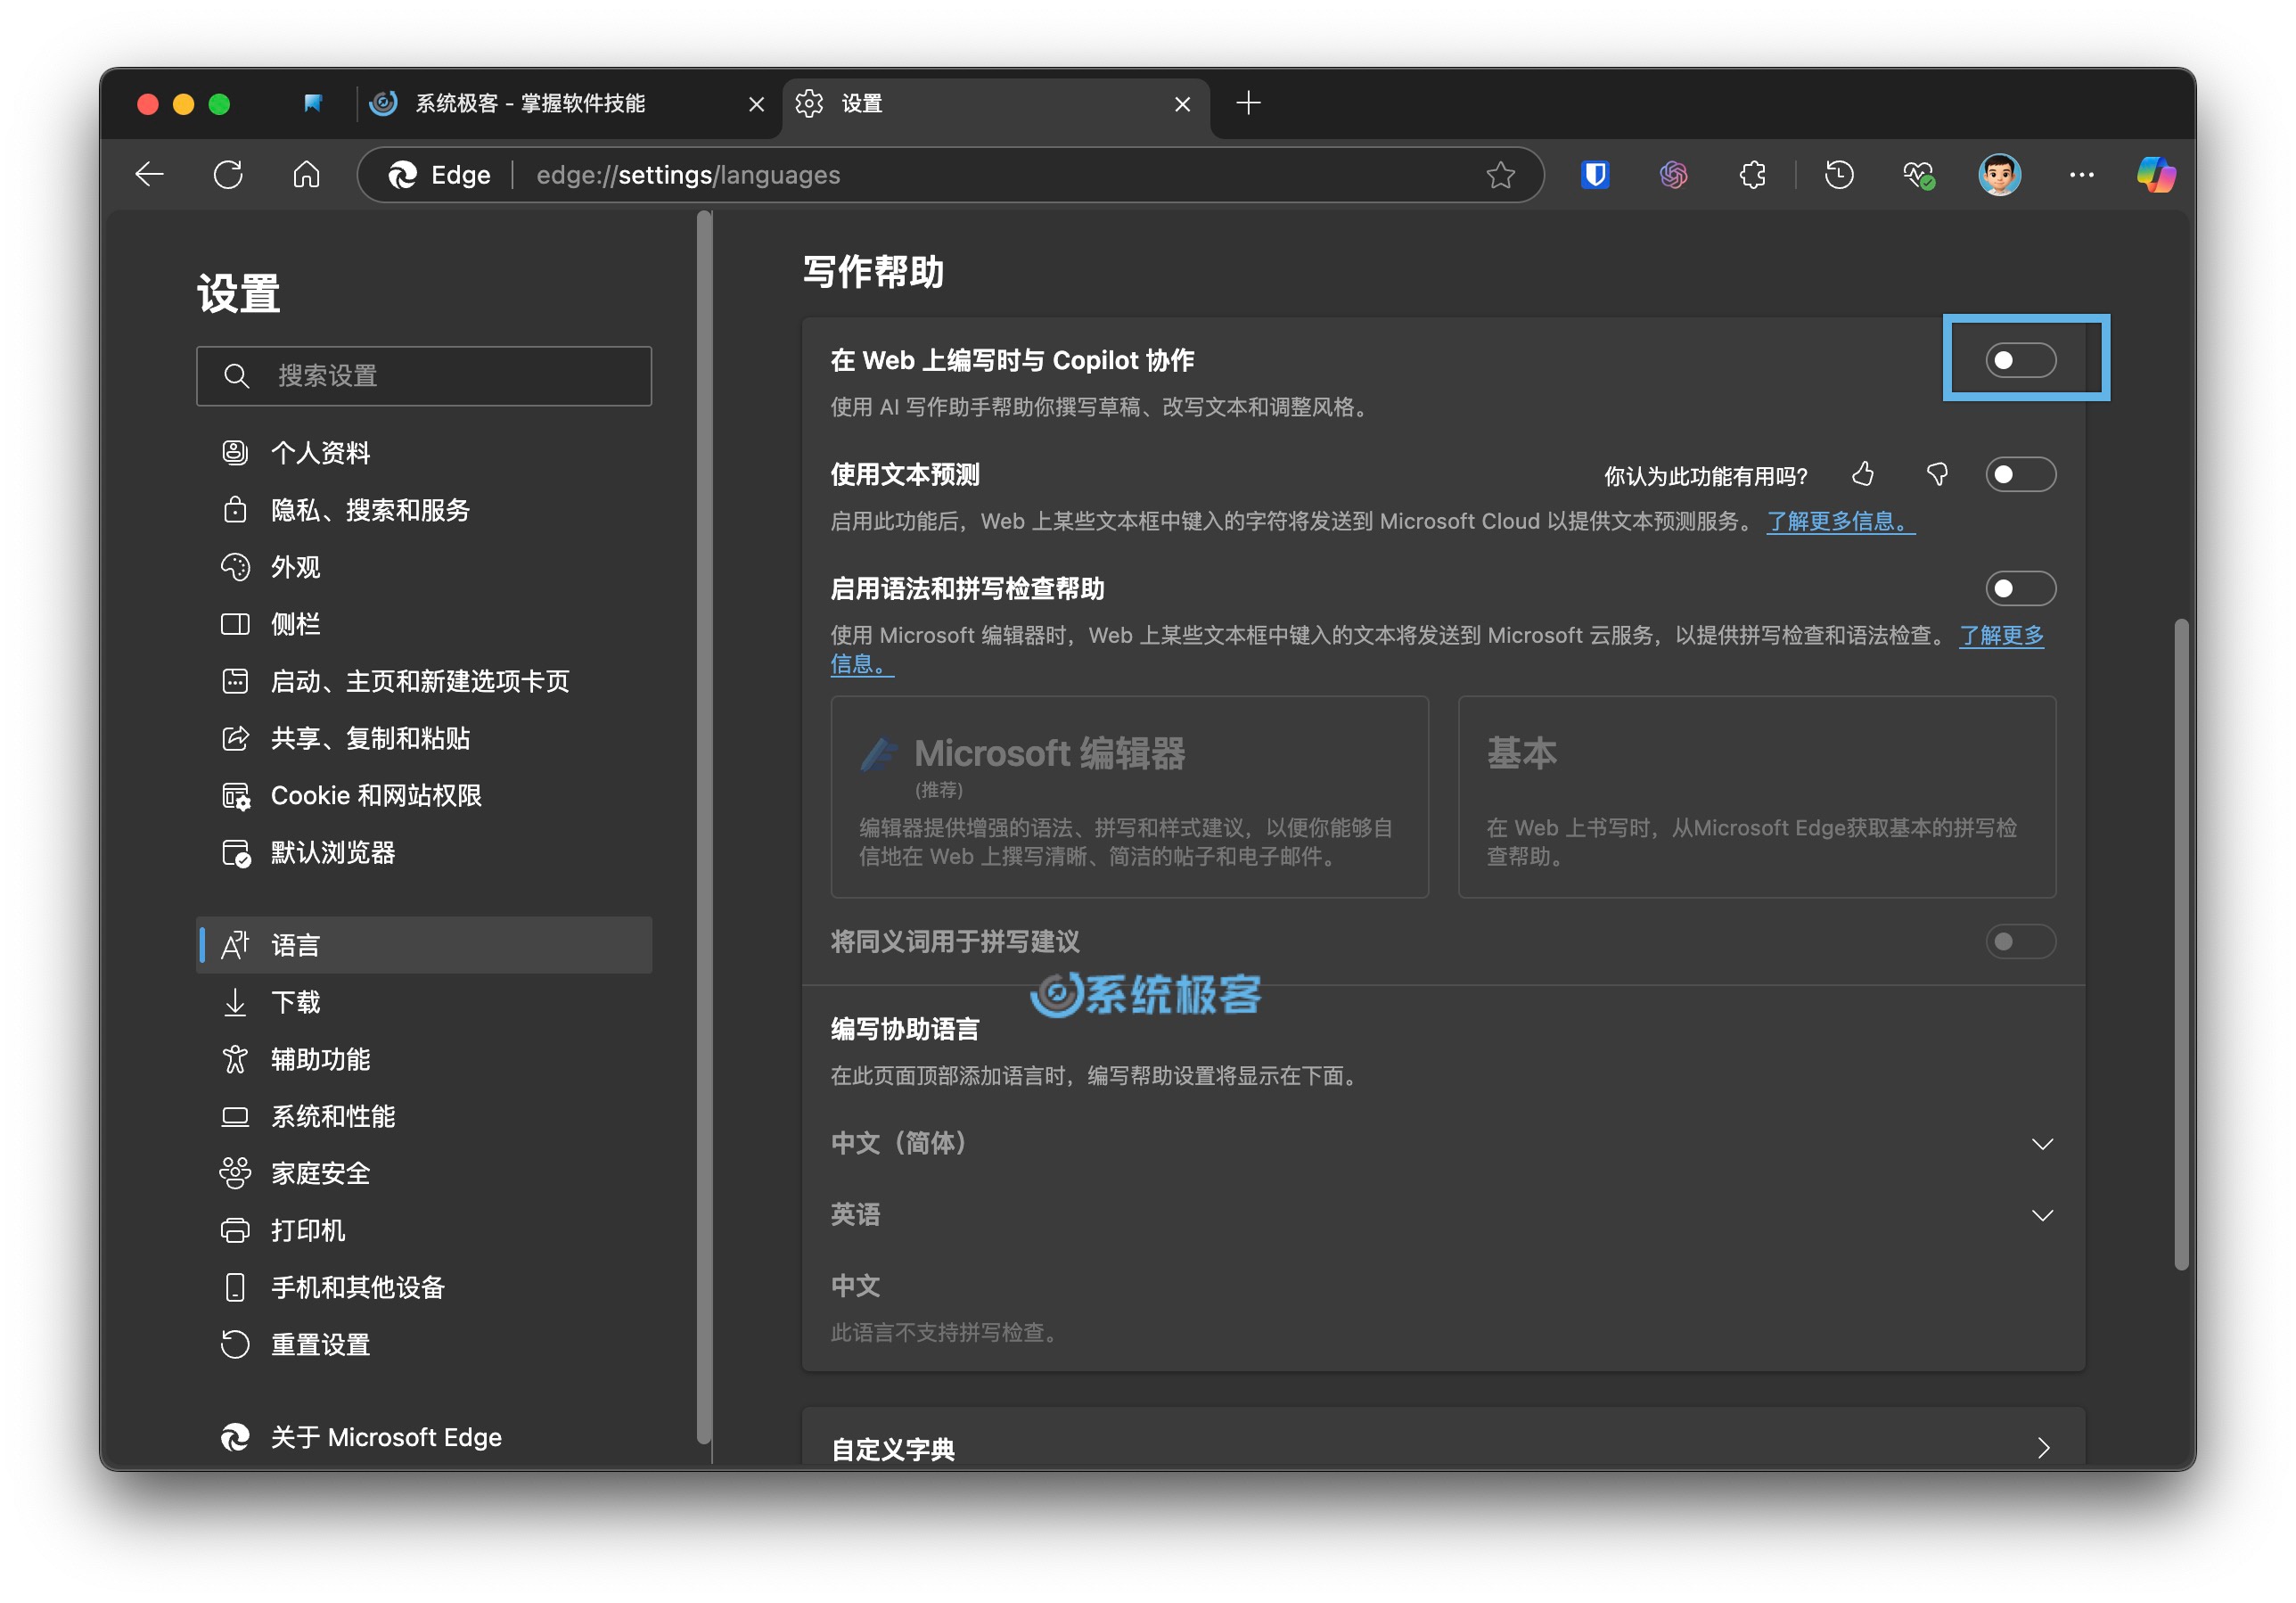Open 共享、复制和粘贴 section
This screenshot has width=2296, height=1603.
pos(424,738)
